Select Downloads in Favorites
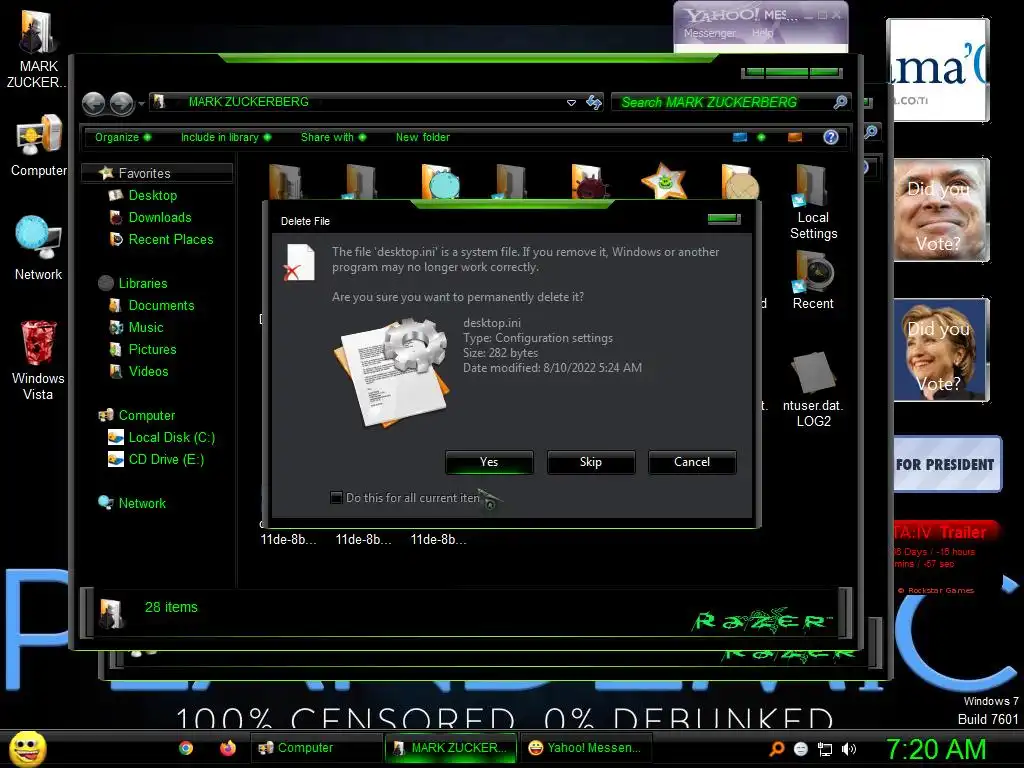 click(x=160, y=217)
